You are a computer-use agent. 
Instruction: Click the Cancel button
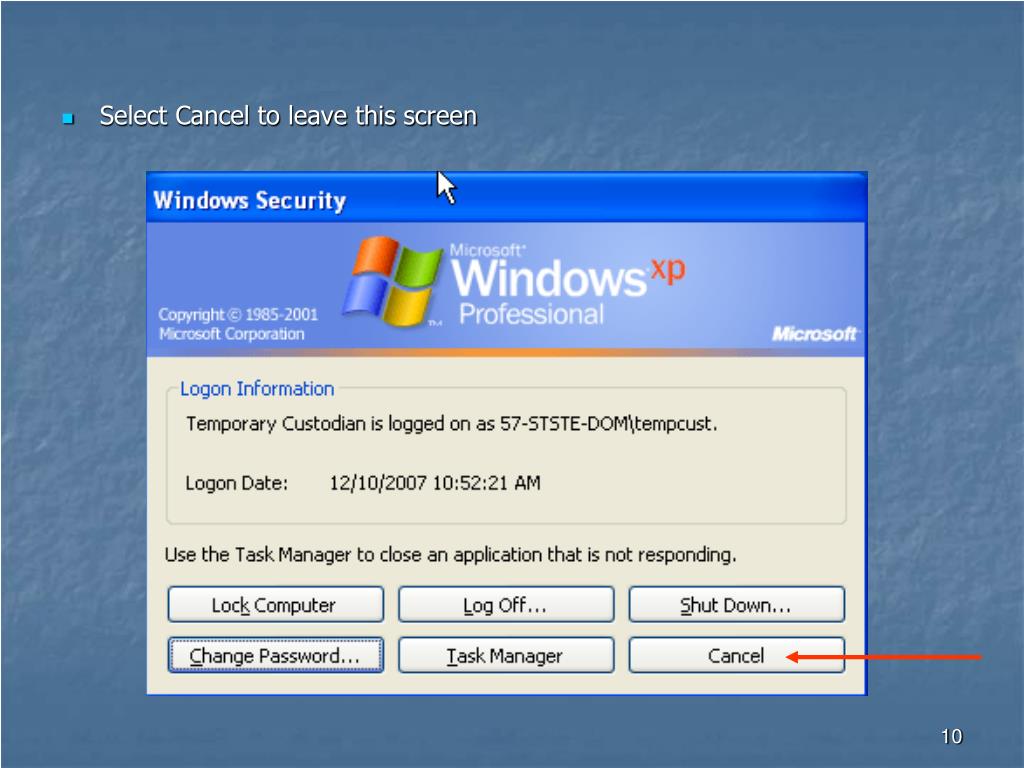[x=736, y=655]
